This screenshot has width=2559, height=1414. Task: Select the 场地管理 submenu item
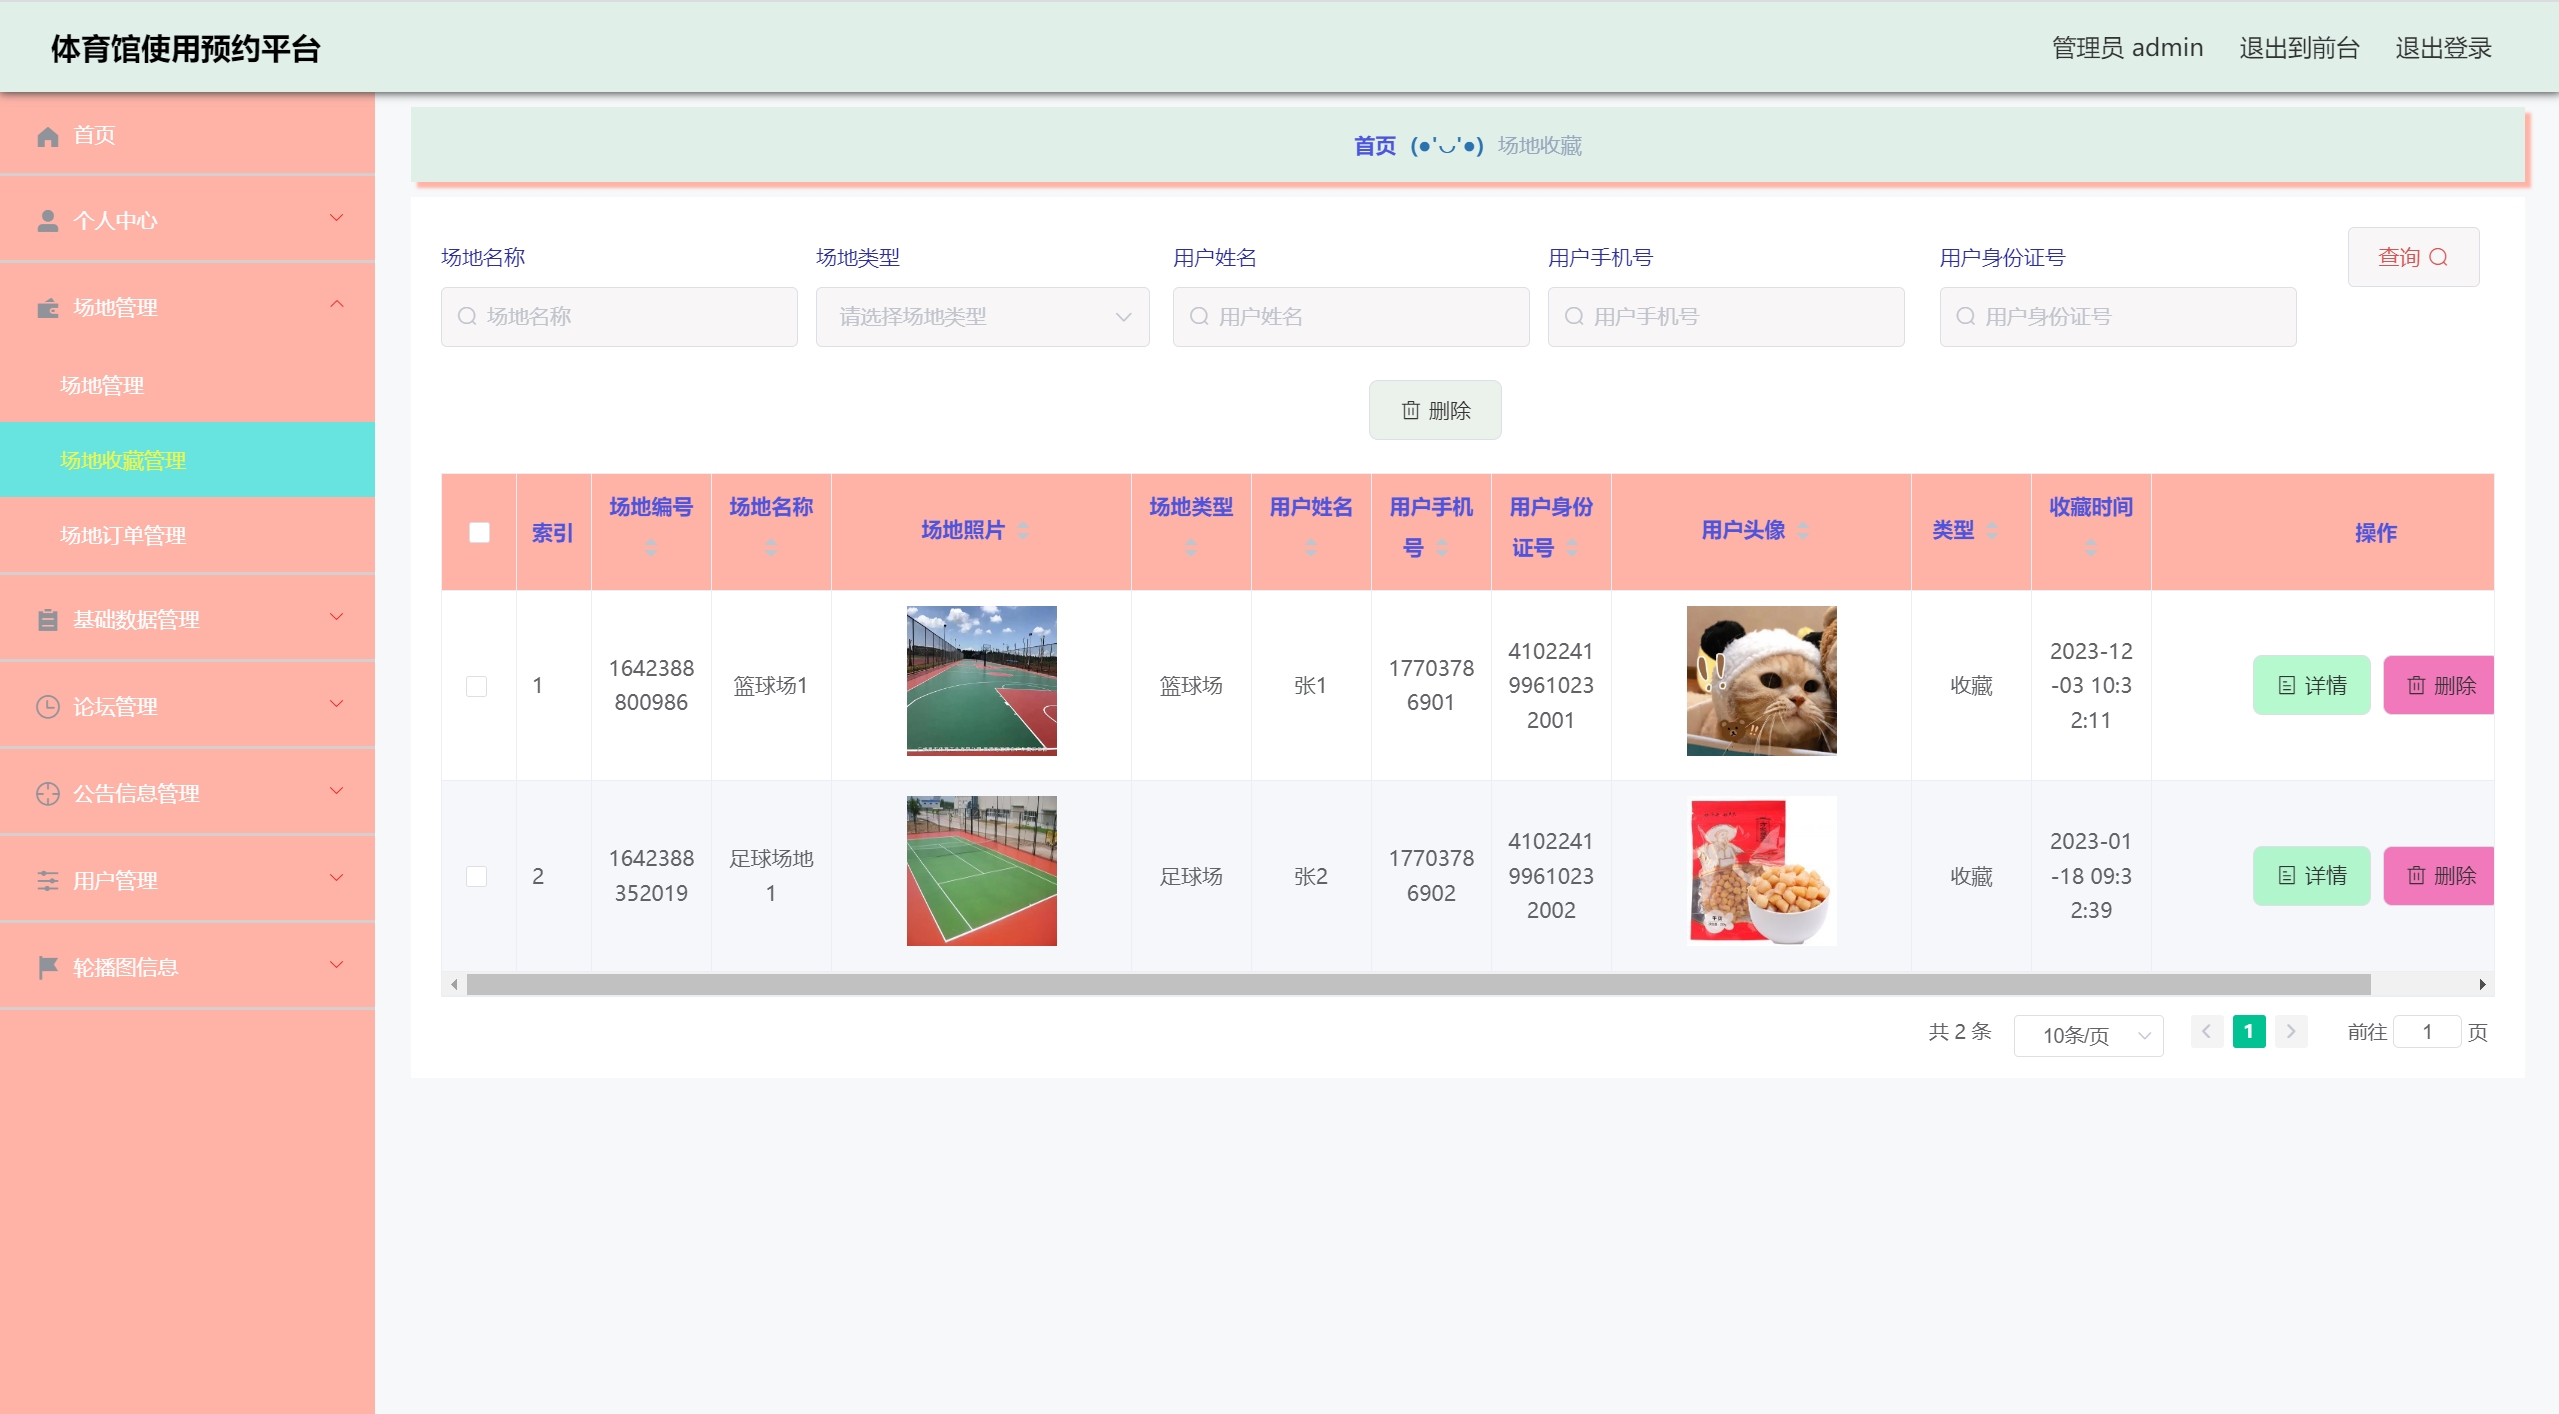102,386
